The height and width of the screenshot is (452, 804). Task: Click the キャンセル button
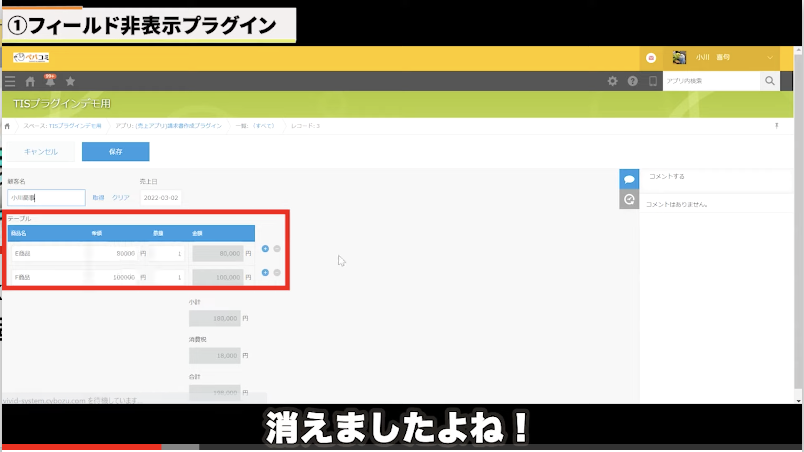pos(41,152)
